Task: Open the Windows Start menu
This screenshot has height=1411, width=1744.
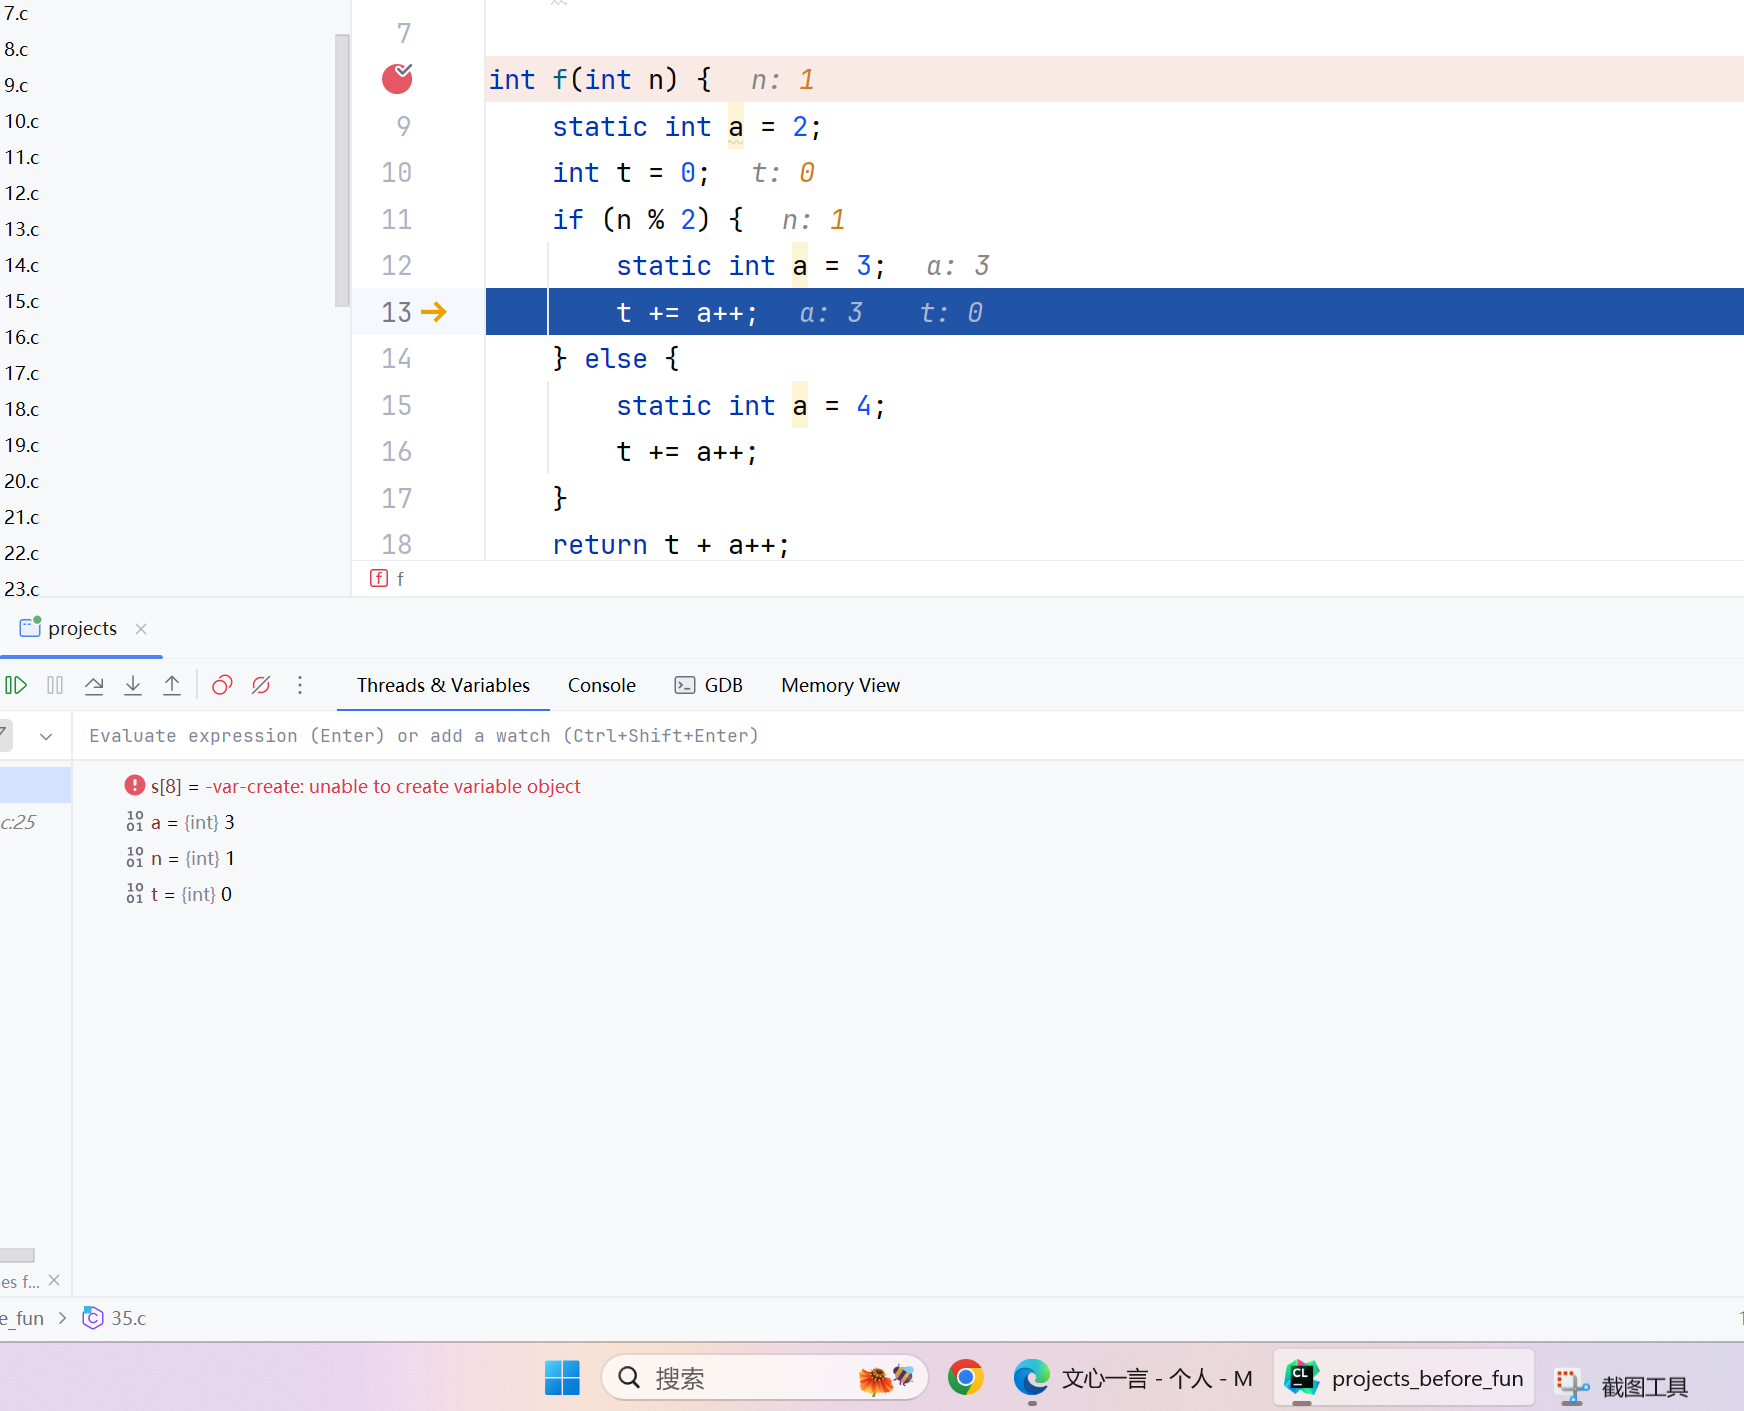Action: point(562,1378)
